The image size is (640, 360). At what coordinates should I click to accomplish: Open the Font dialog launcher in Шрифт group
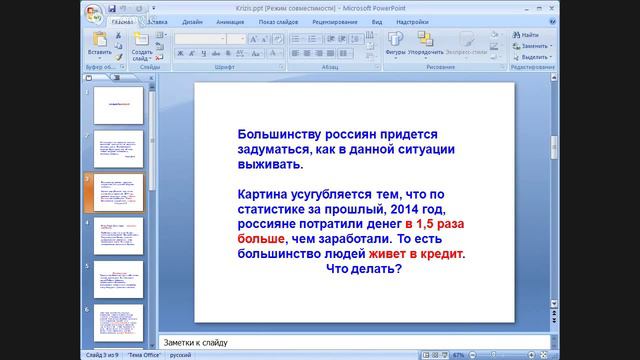(281, 67)
